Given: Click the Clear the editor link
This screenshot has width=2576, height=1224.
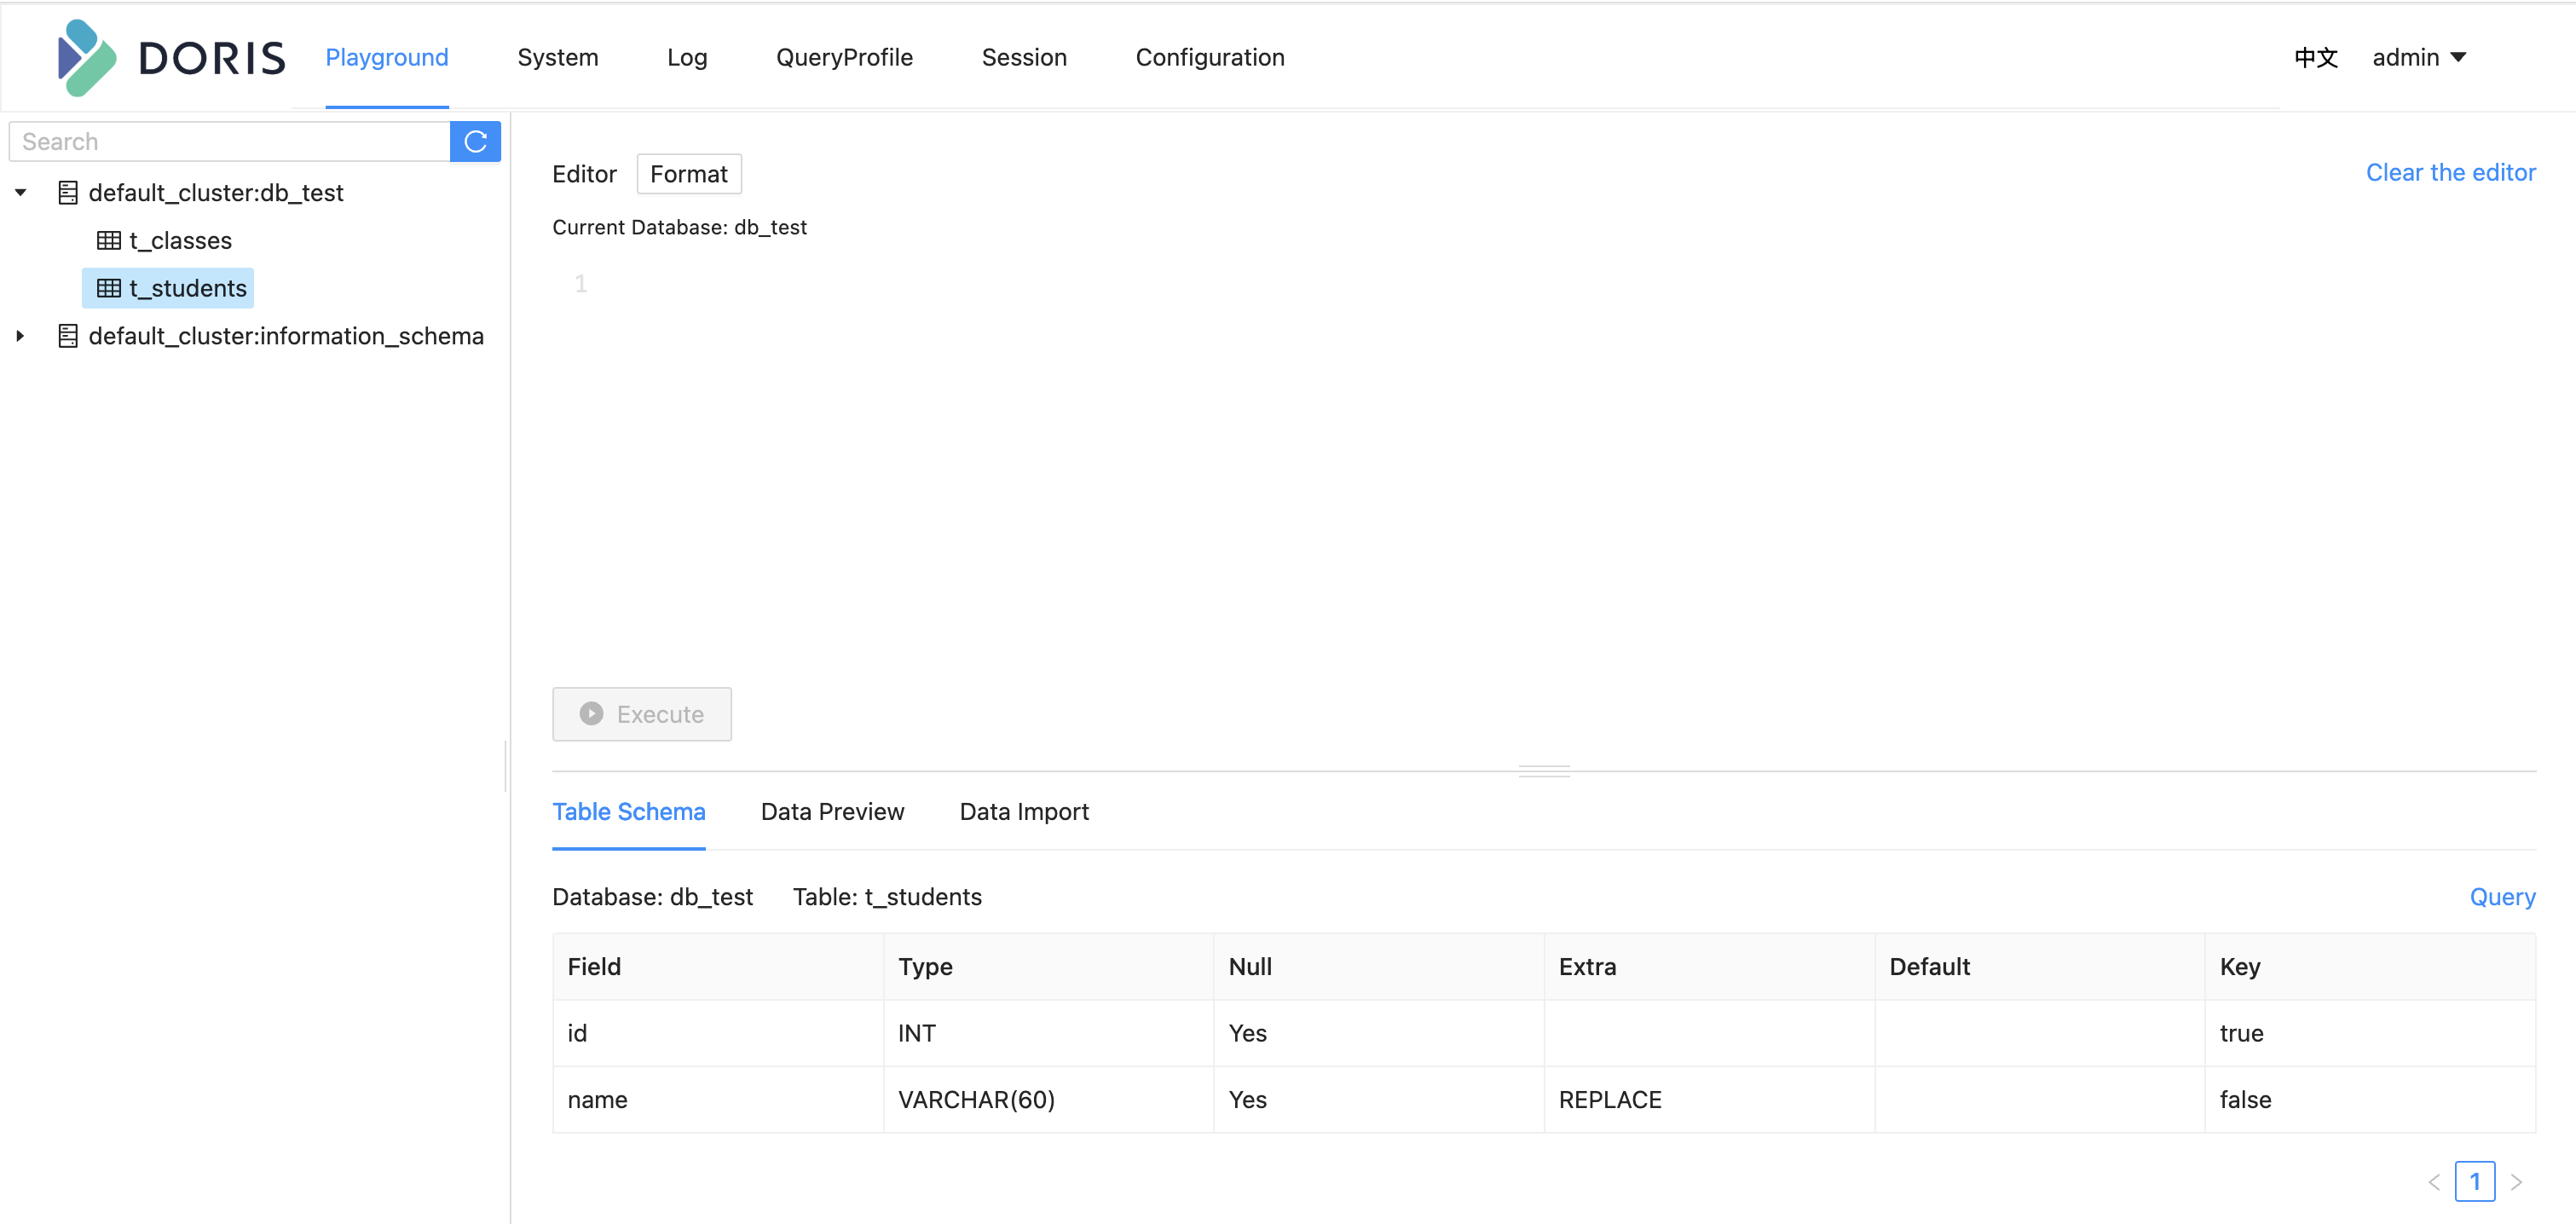Looking at the screenshot, I should click(x=2449, y=173).
